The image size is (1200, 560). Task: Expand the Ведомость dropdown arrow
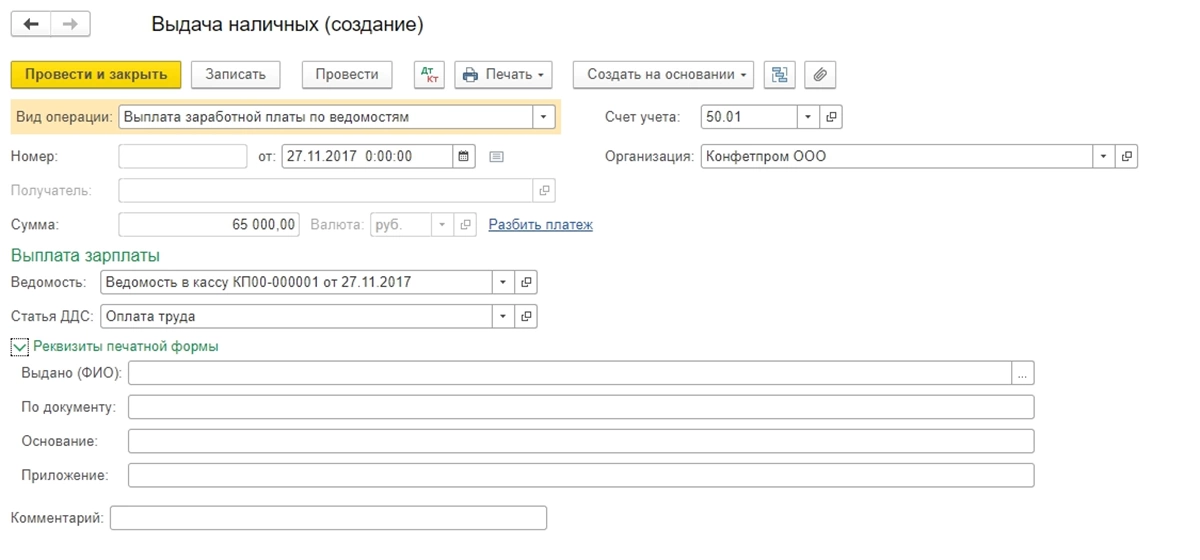point(504,282)
